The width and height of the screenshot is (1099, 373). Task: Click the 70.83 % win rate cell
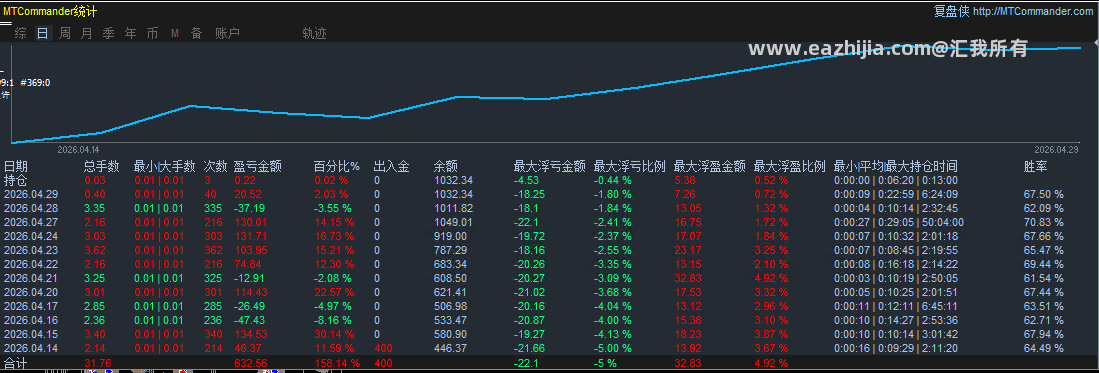(x=1044, y=222)
